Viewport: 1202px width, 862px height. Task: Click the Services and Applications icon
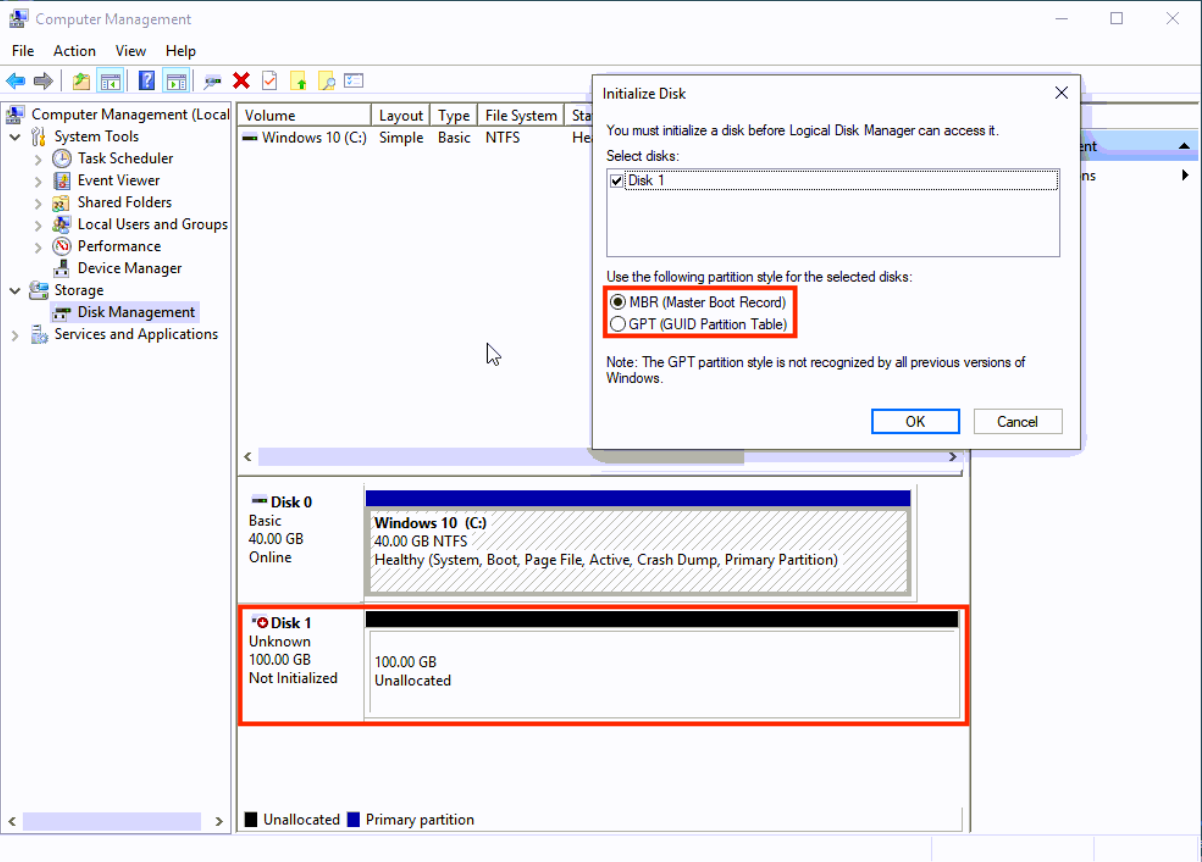pos(39,334)
